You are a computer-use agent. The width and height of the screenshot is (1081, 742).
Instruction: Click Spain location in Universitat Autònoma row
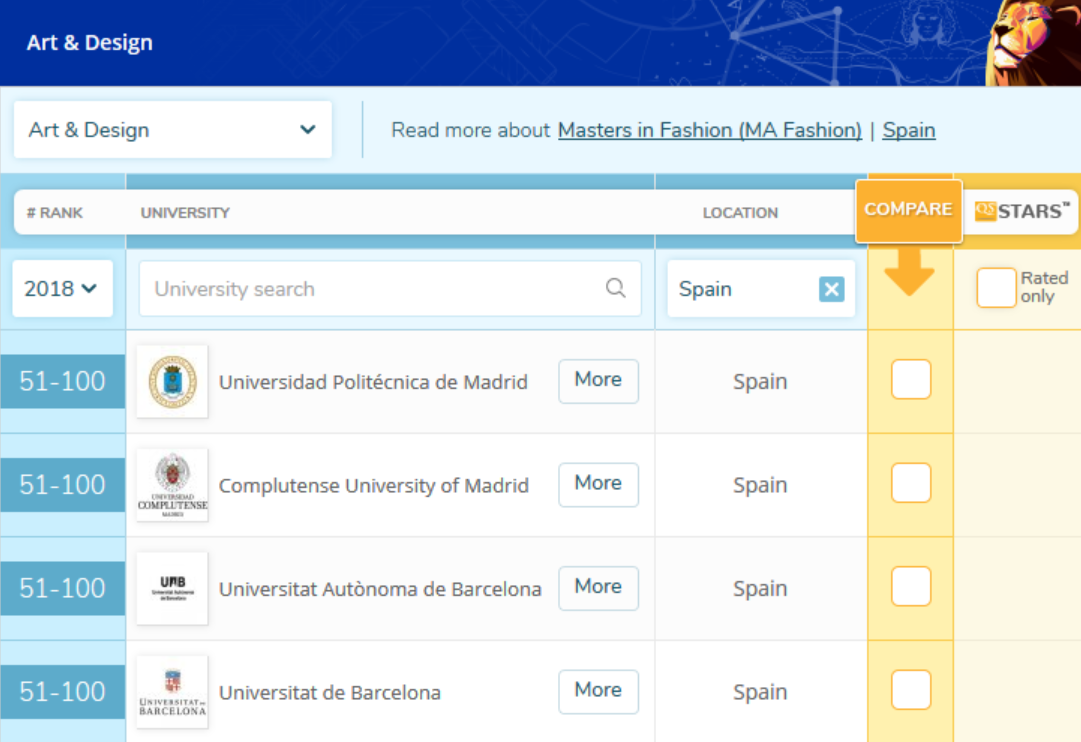pyautogui.click(x=760, y=588)
